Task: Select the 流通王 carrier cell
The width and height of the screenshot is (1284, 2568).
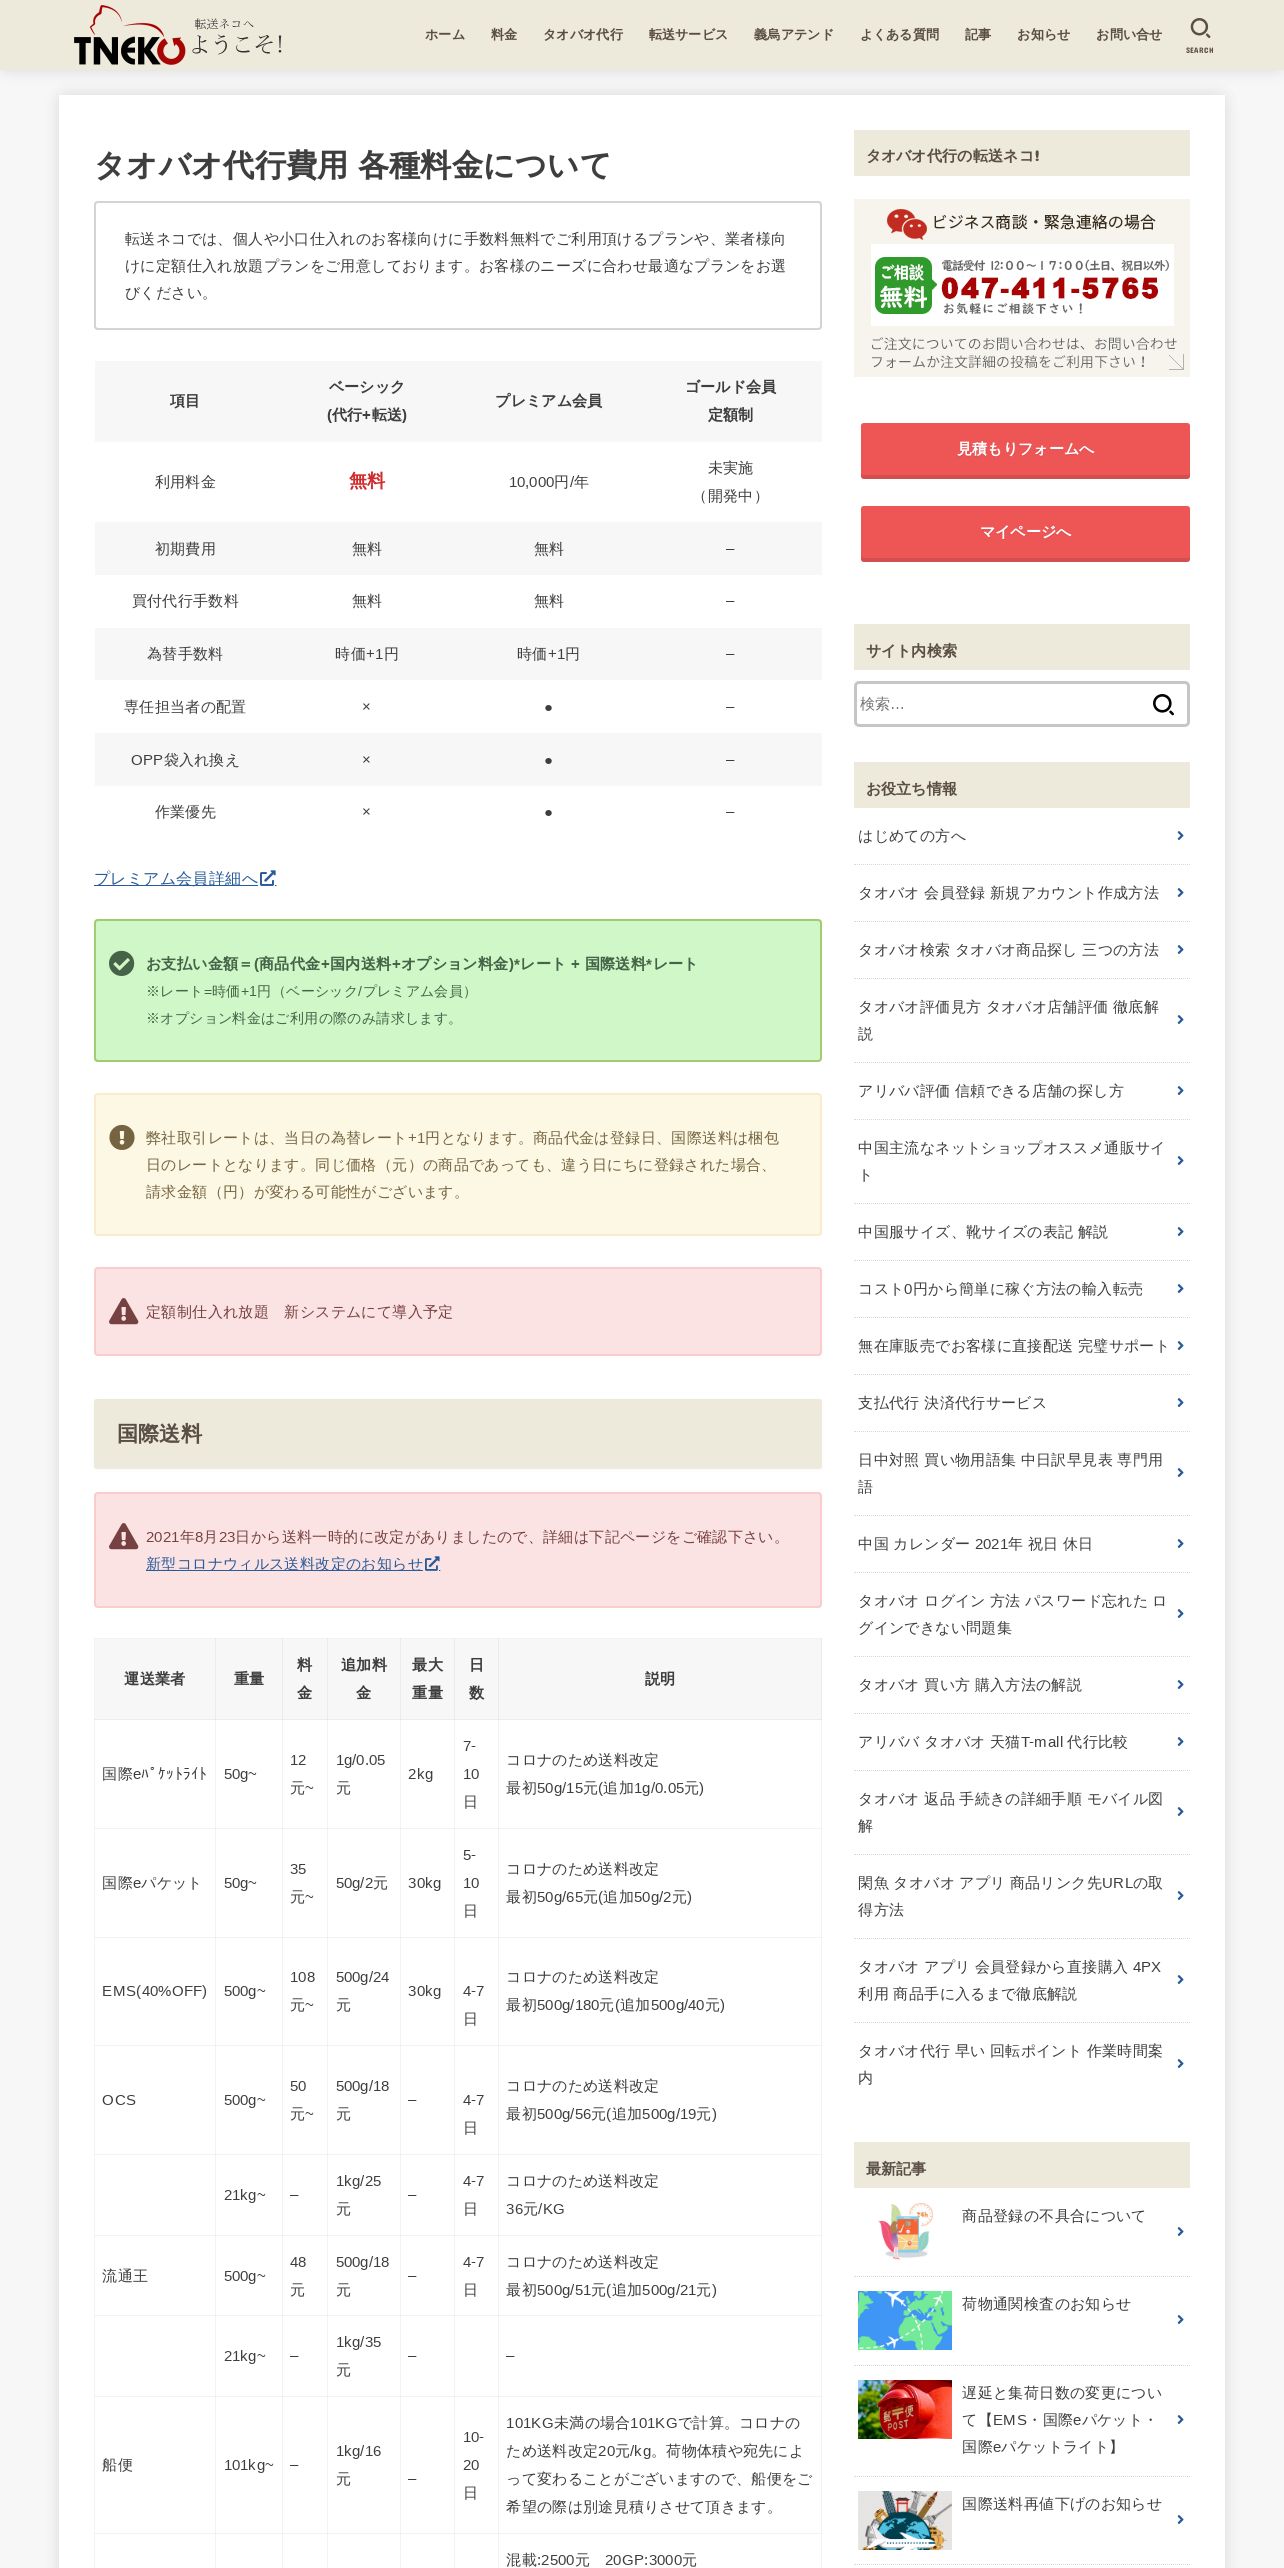Action: click(154, 2276)
